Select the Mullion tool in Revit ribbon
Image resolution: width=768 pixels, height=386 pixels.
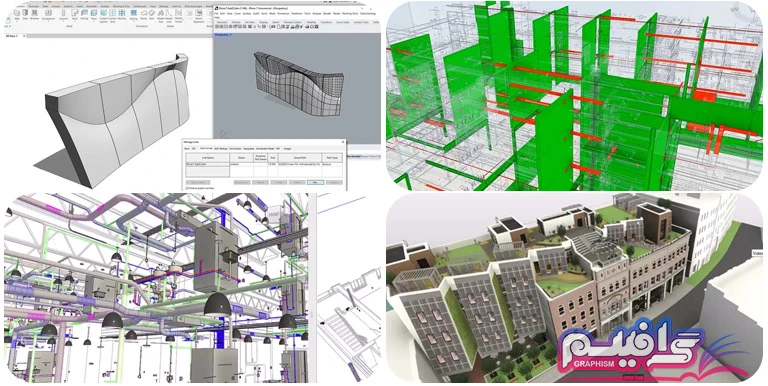click(x=122, y=15)
